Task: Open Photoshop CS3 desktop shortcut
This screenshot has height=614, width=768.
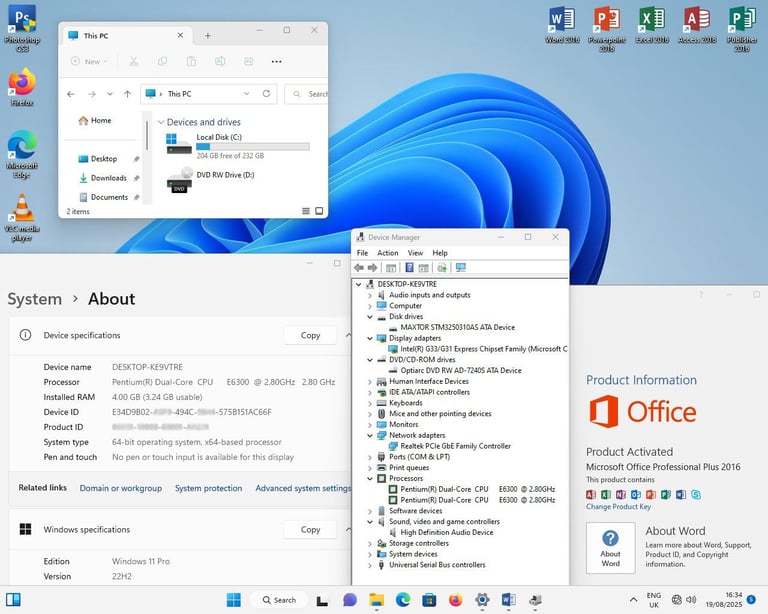Action: [22, 28]
